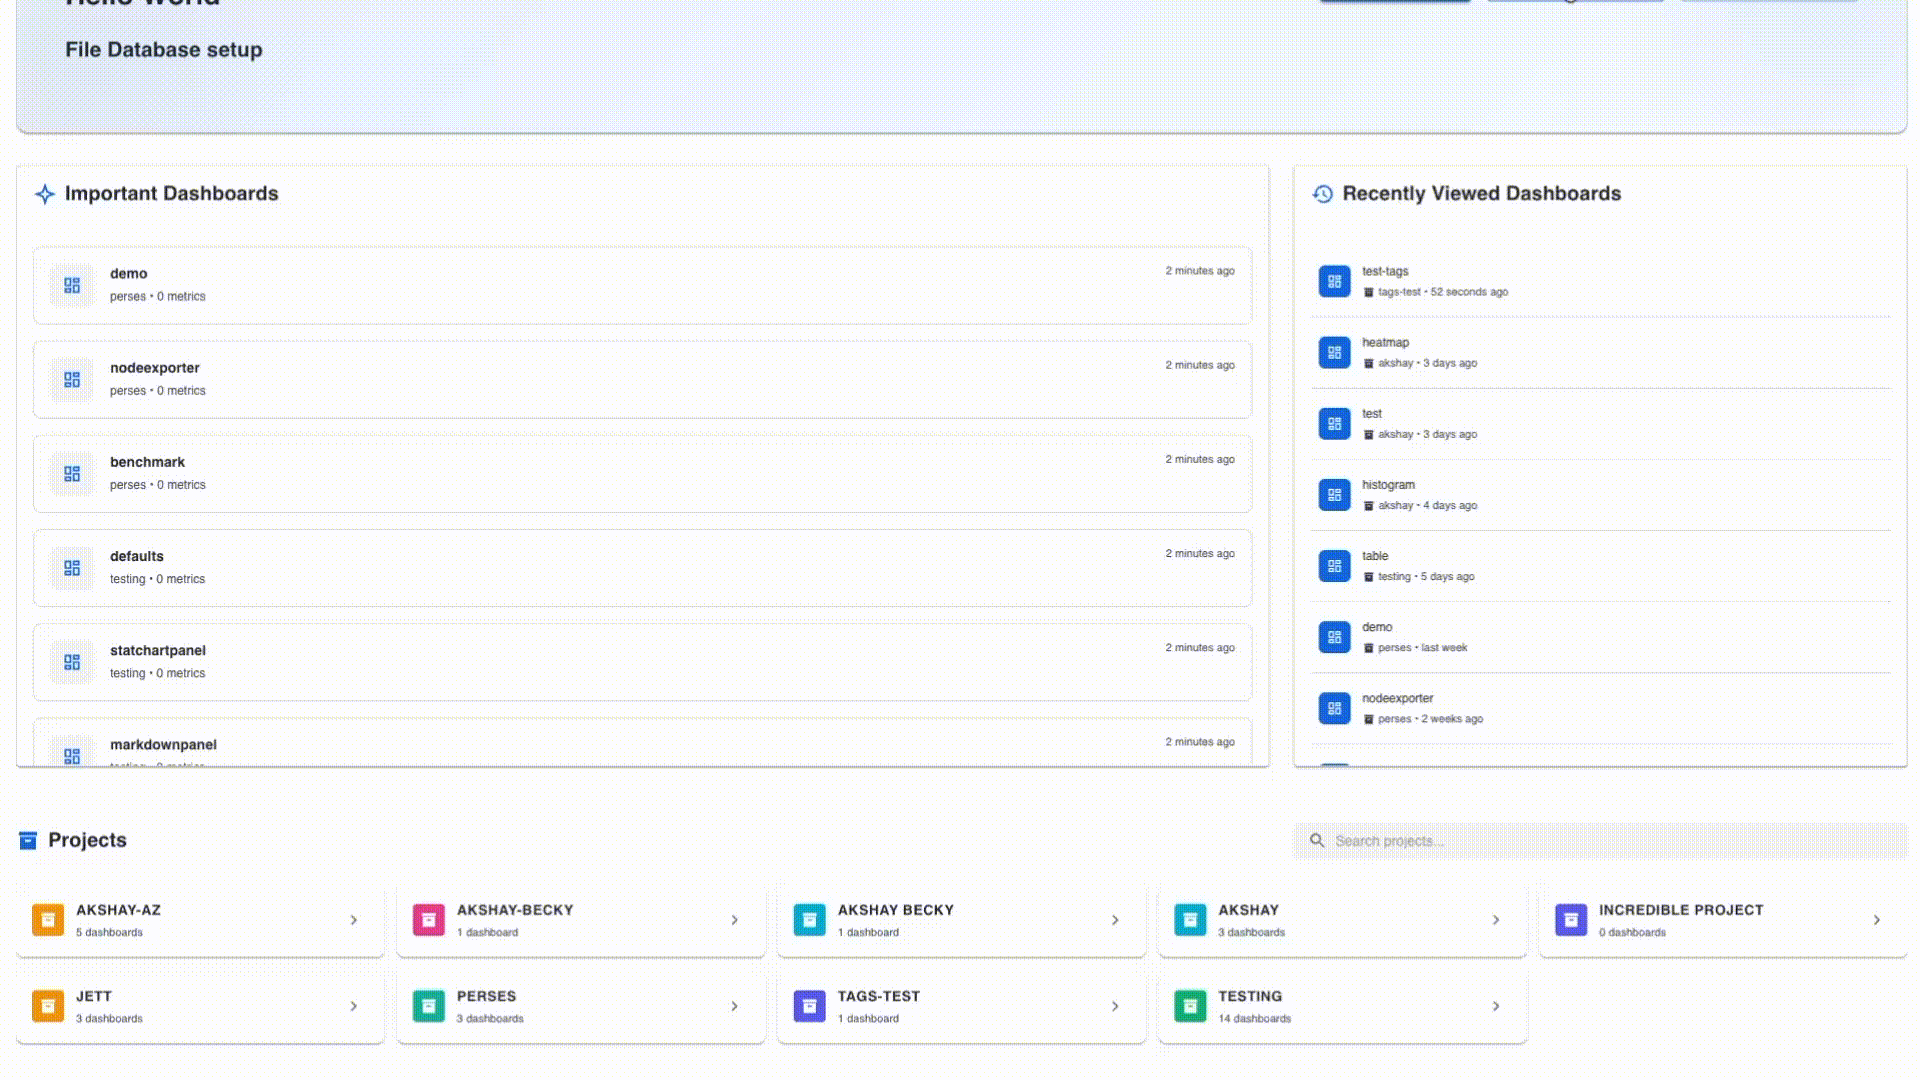The height and width of the screenshot is (1080, 1920).
Task: Click the heatmap dashboard icon in Recently Viewed
Action: coord(1334,353)
